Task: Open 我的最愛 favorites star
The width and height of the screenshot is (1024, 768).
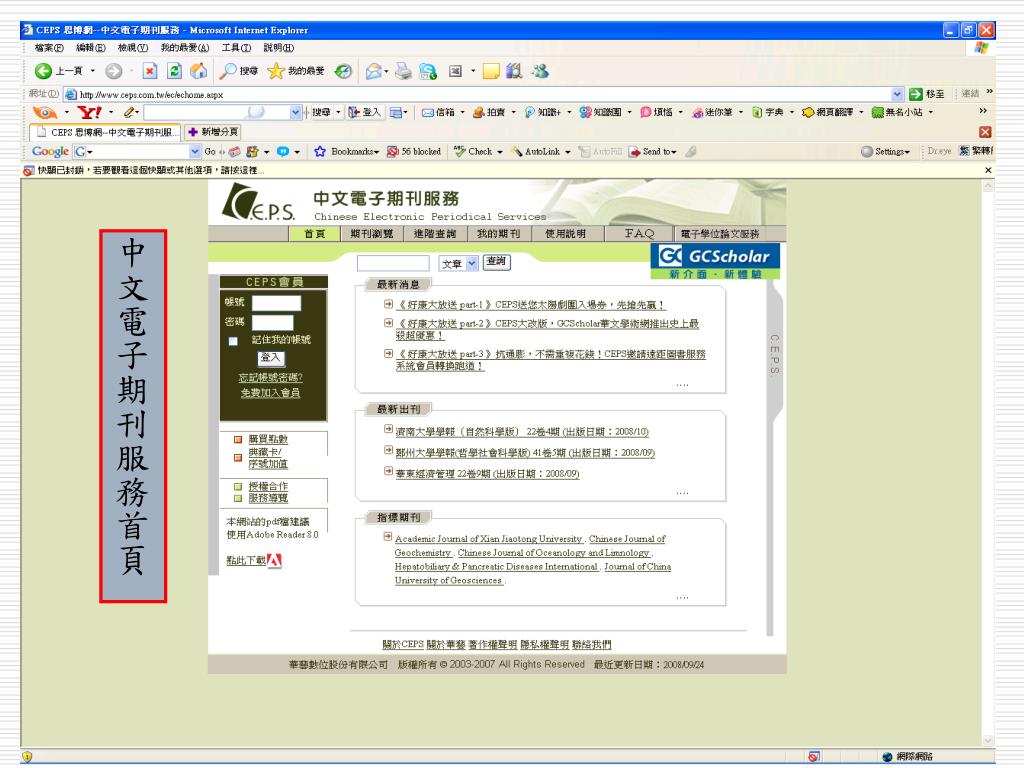Action: coord(276,71)
